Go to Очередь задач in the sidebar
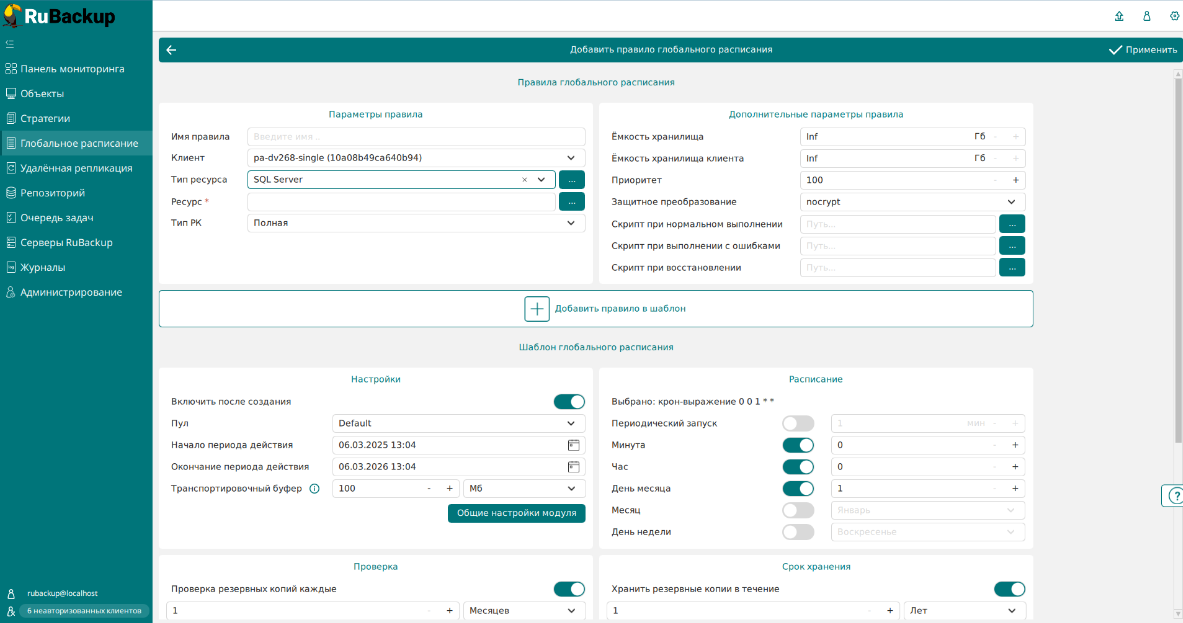This screenshot has width=1183, height=623. pos(57,218)
